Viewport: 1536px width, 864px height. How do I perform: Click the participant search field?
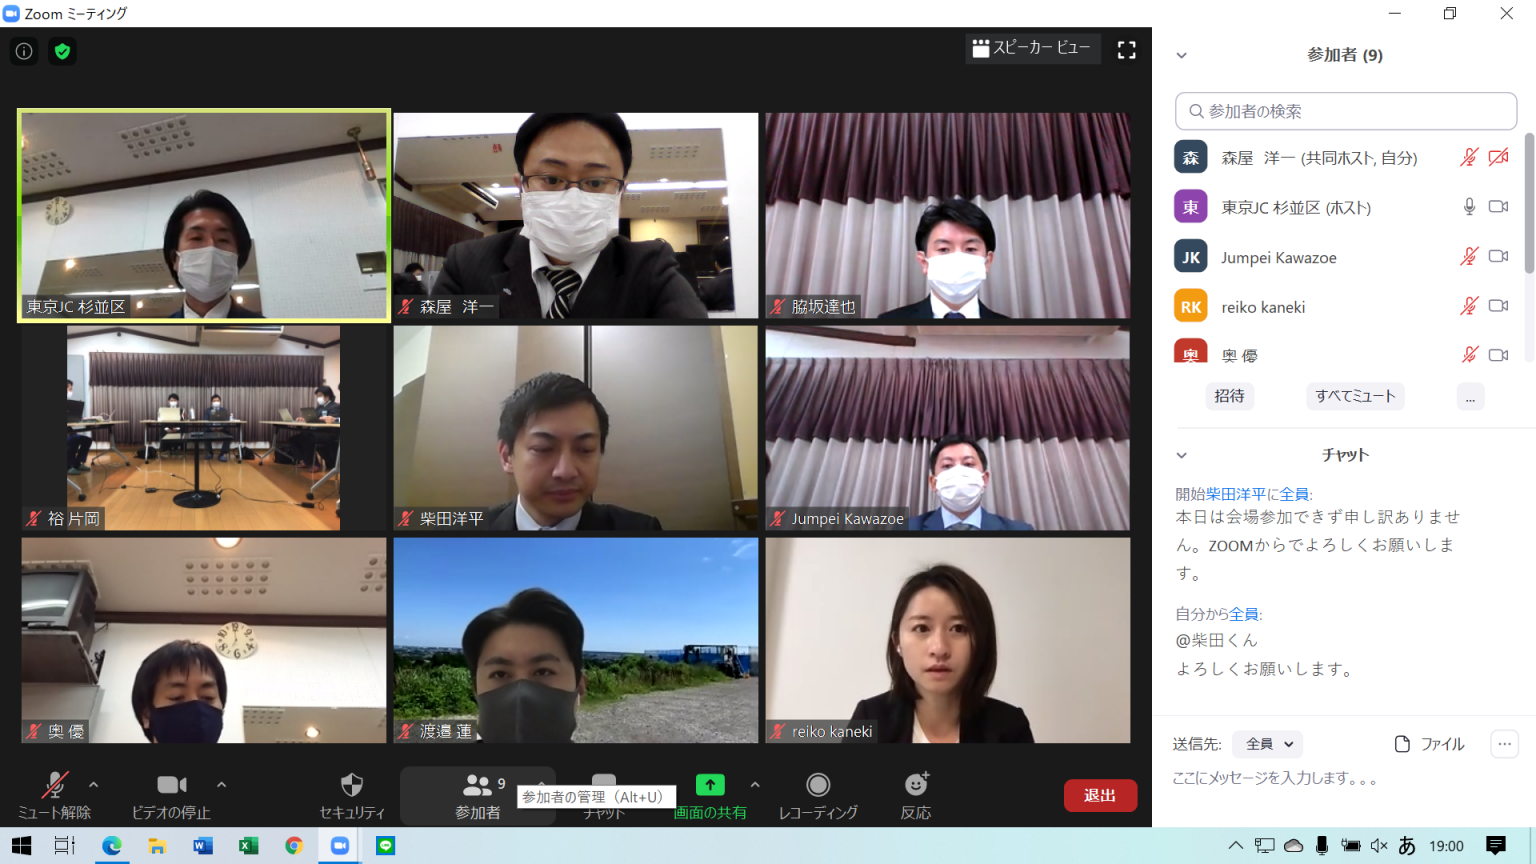point(1346,111)
